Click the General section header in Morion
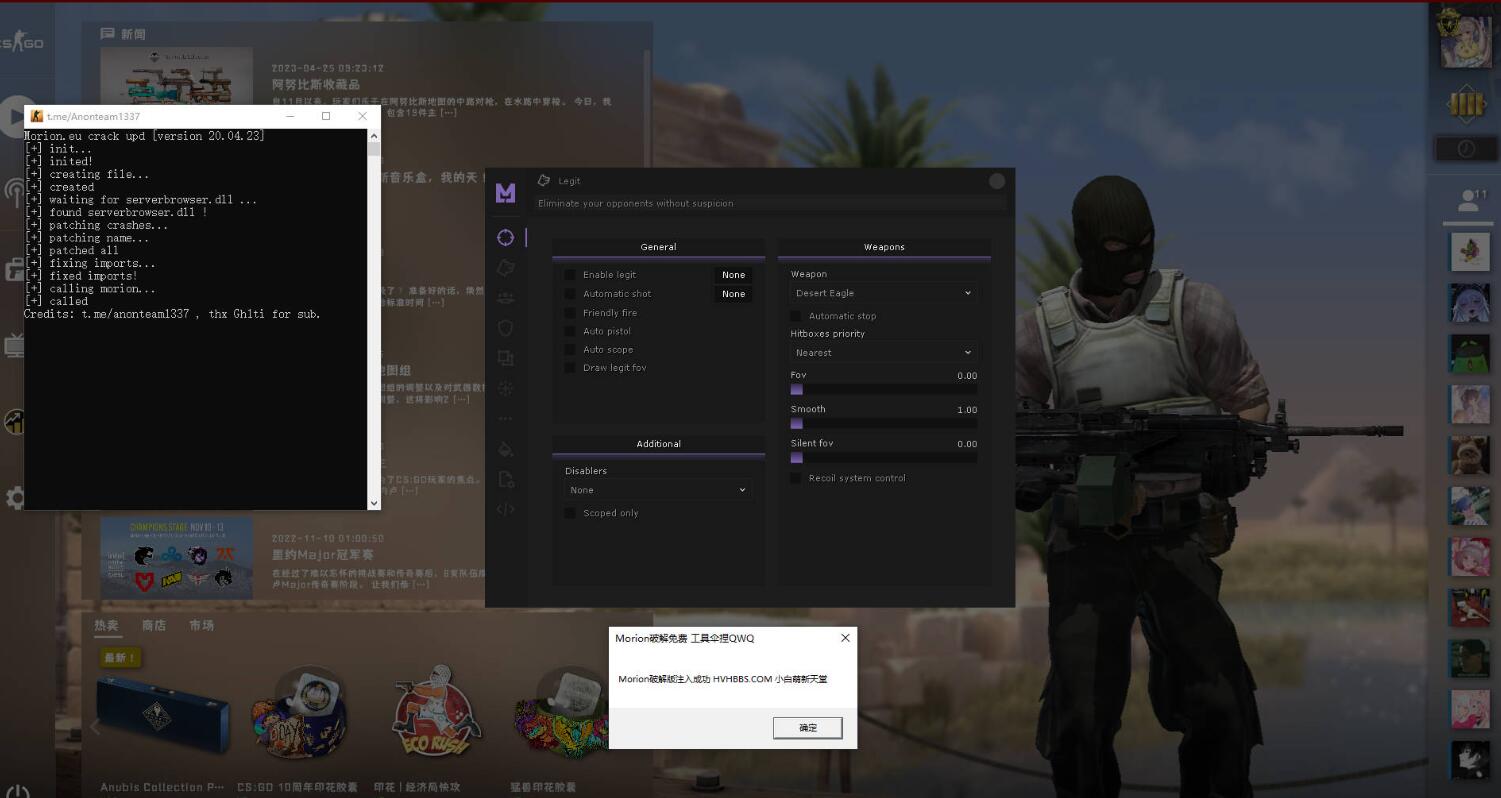Image resolution: width=1501 pixels, height=798 pixels. [658, 247]
